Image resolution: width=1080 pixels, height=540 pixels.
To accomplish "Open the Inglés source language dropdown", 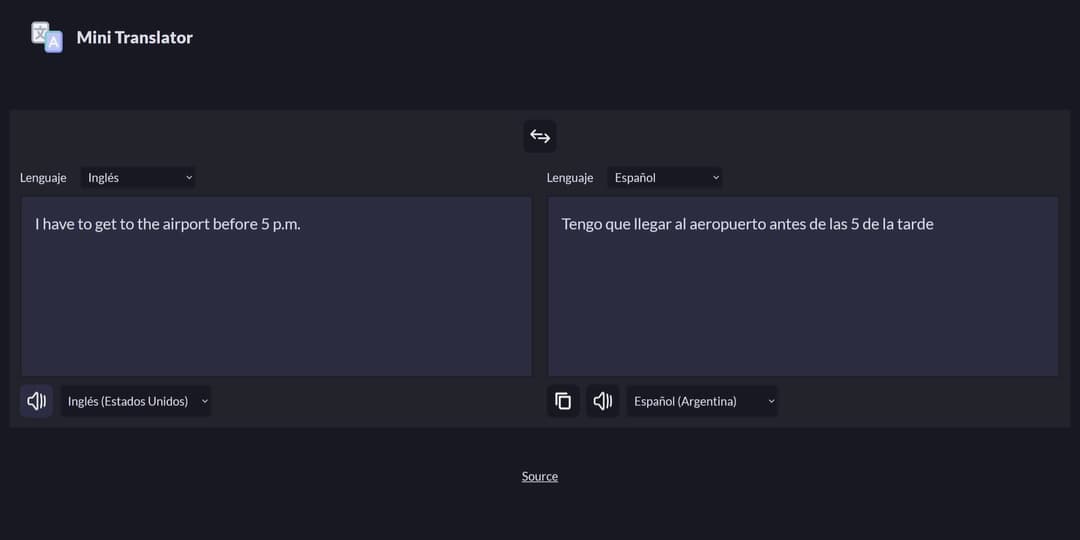I will tap(138, 178).
